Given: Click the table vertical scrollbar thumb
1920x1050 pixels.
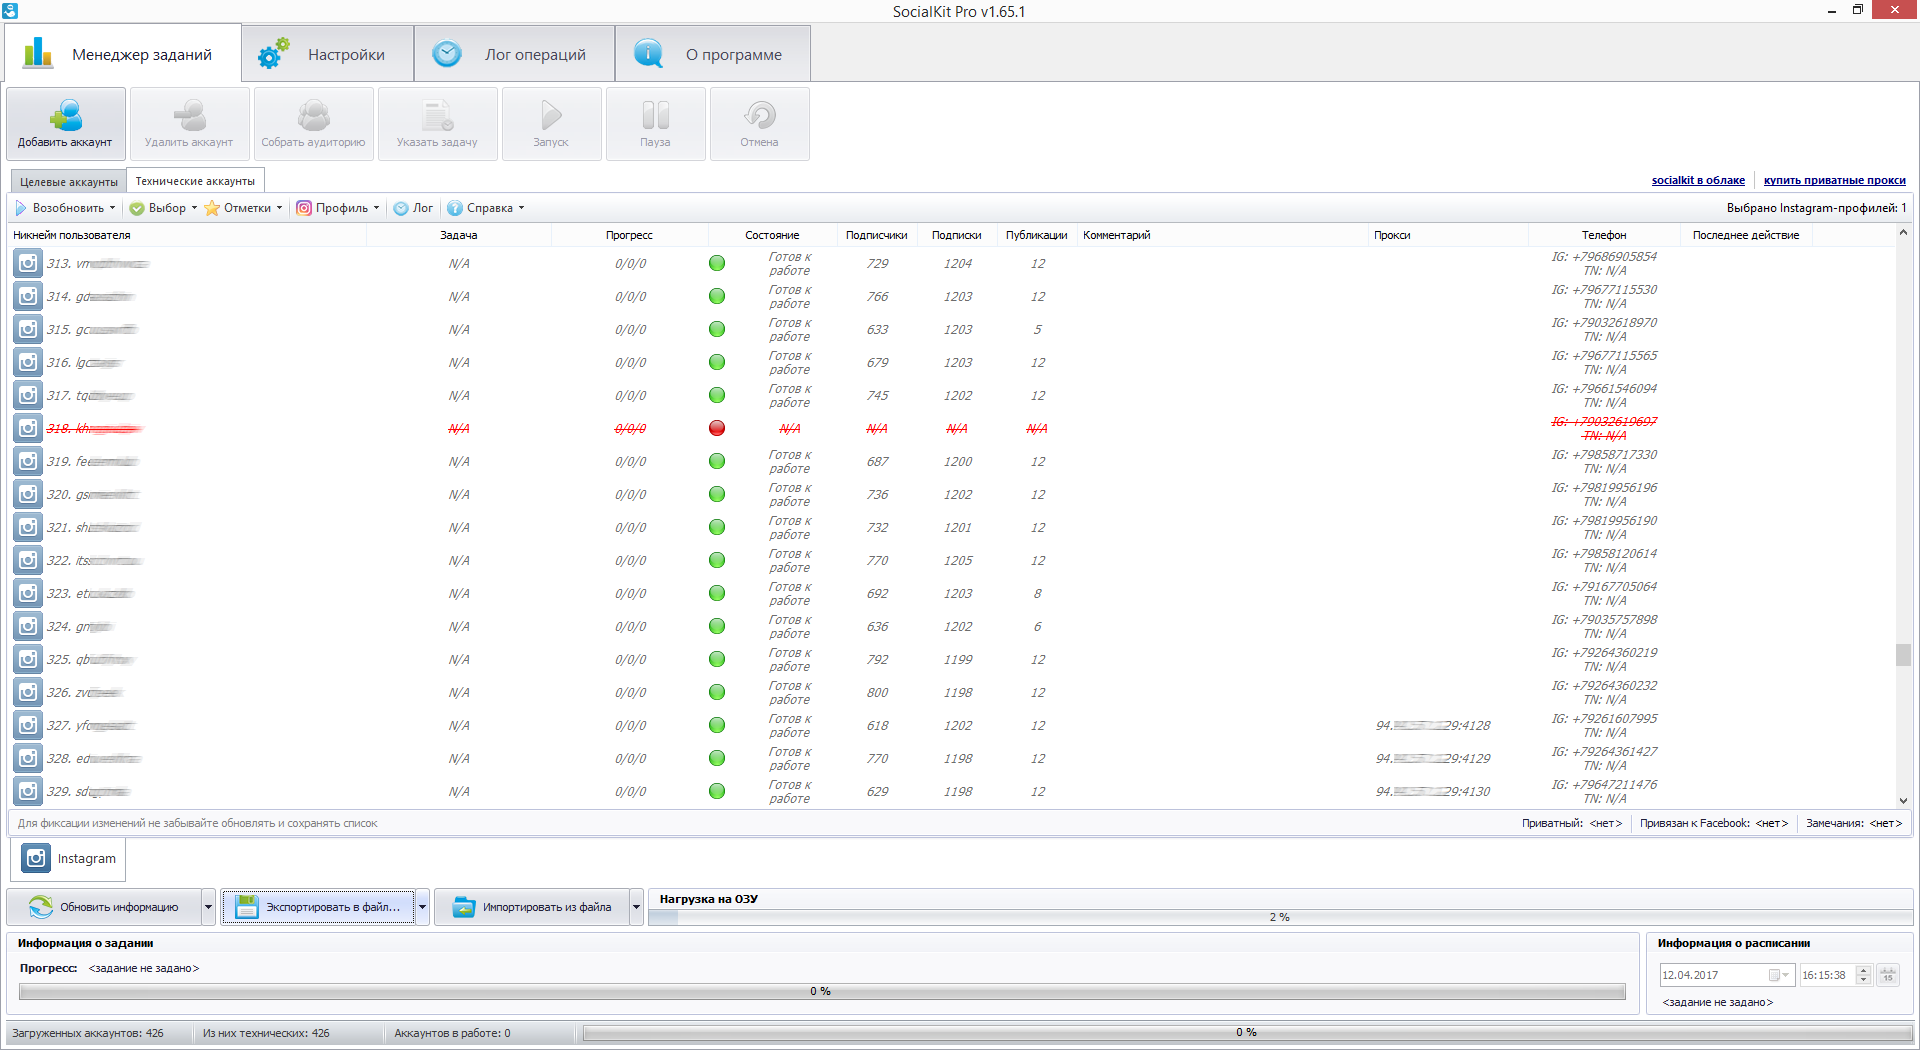Looking at the screenshot, I should (1903, 655).
